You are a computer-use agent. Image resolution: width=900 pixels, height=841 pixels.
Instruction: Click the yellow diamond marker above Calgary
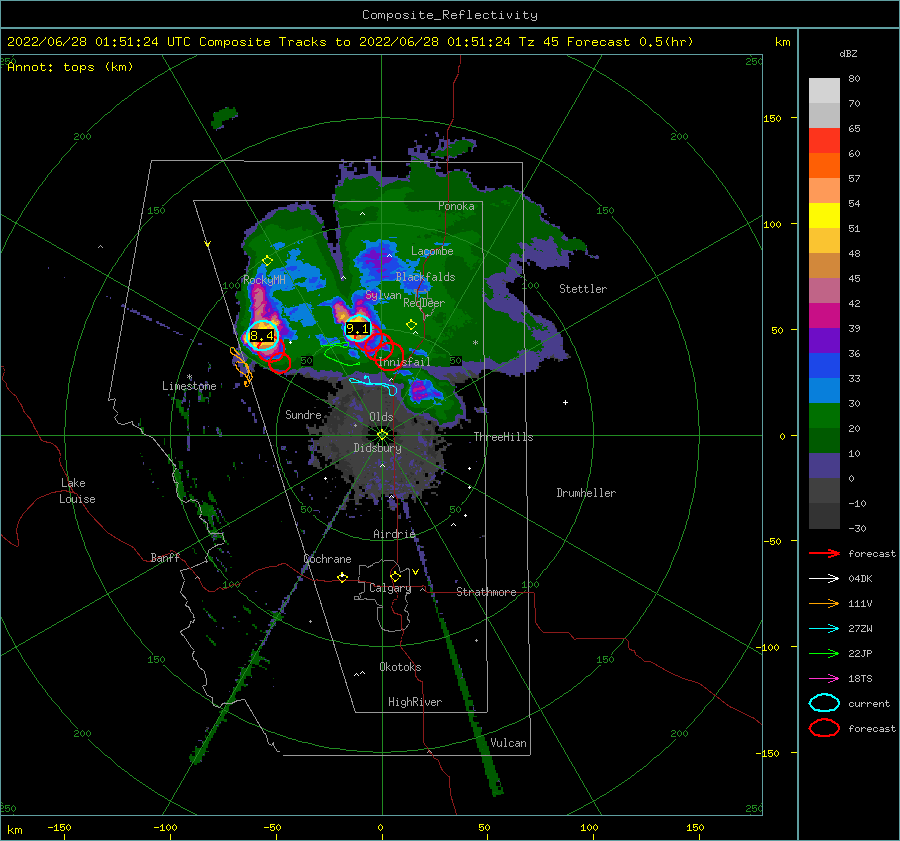(395, 576)
